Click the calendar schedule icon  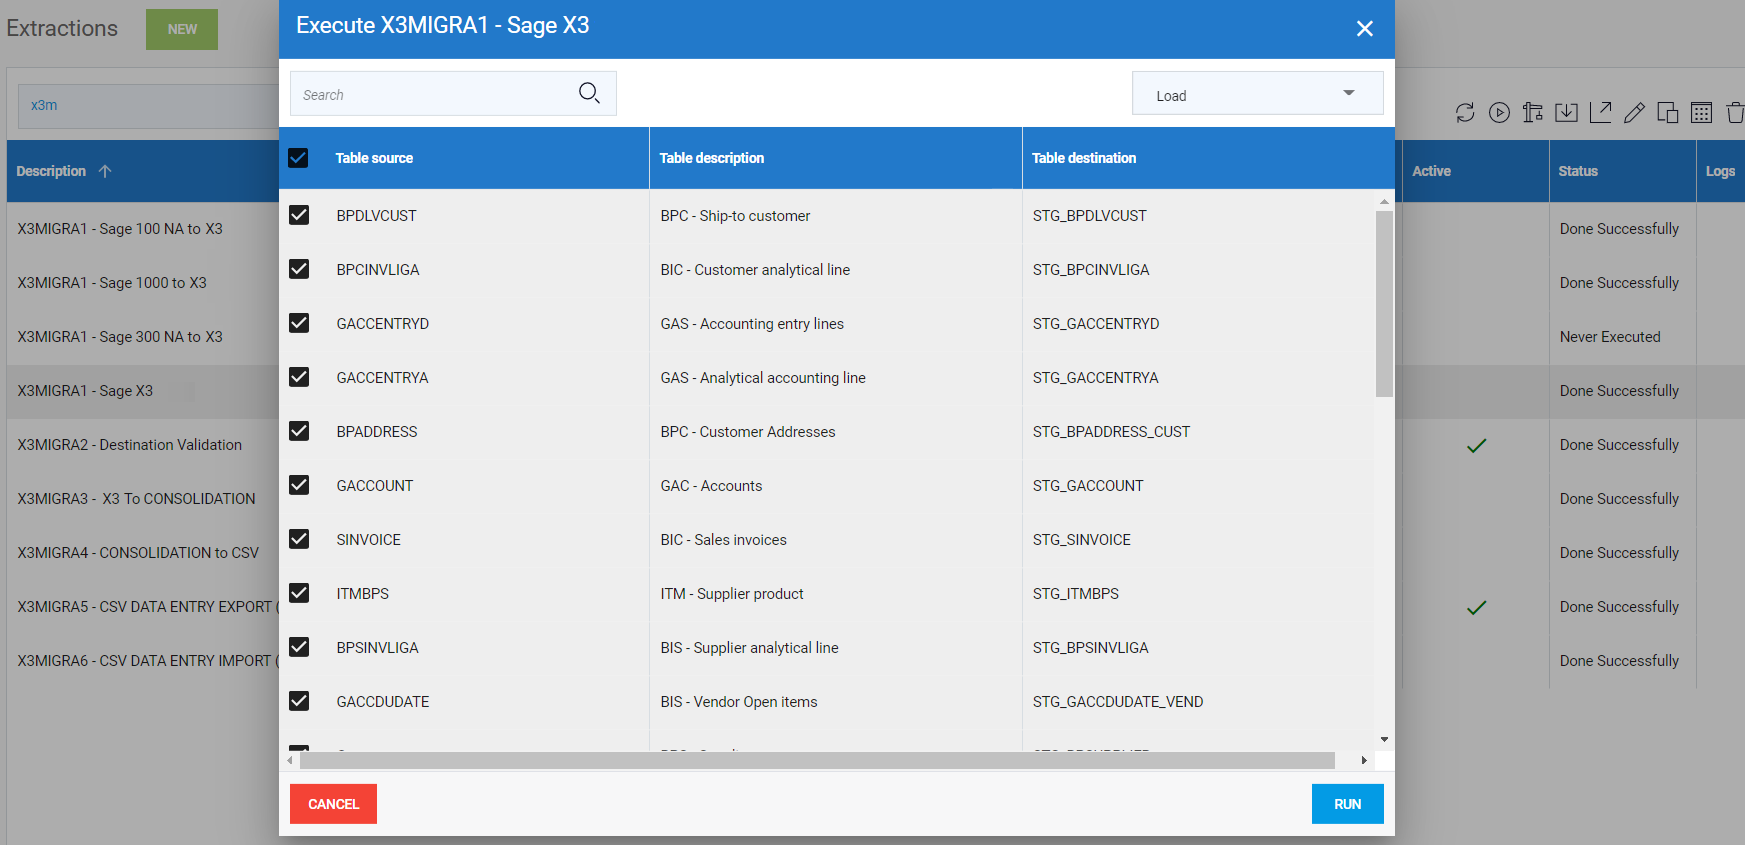[x=1701, y=113]
